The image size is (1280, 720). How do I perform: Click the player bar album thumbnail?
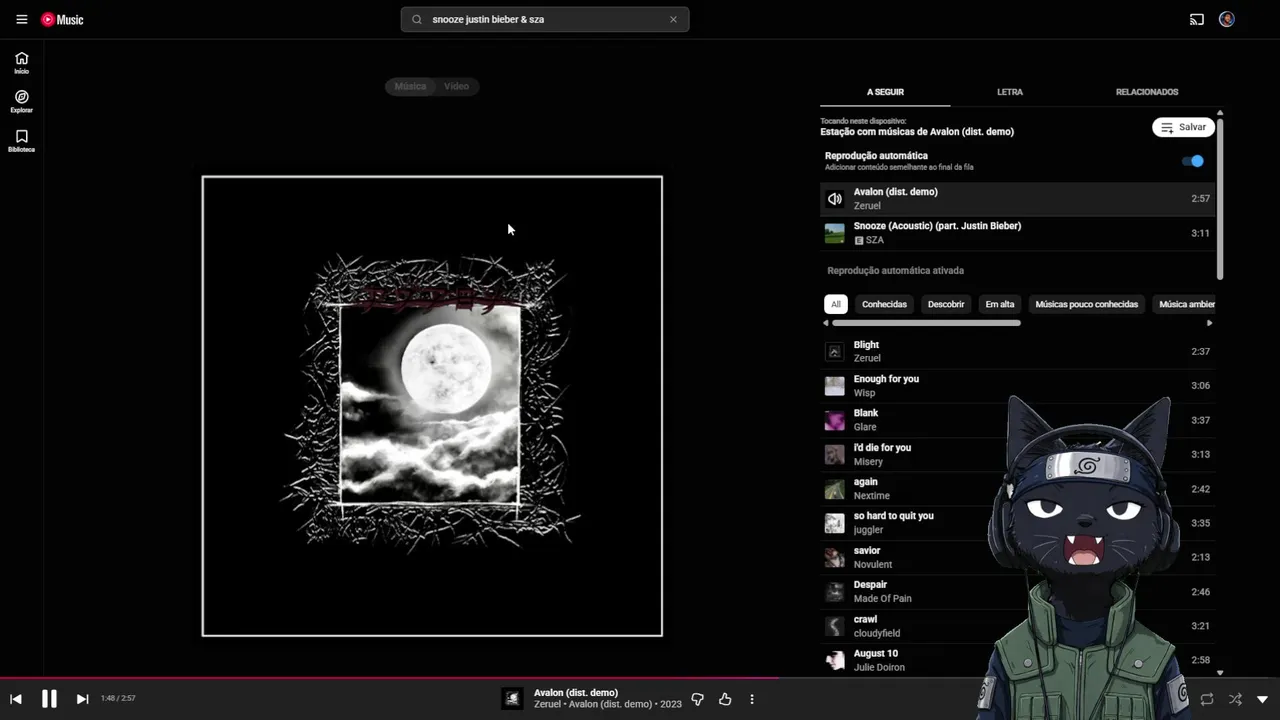pos(512,699)
